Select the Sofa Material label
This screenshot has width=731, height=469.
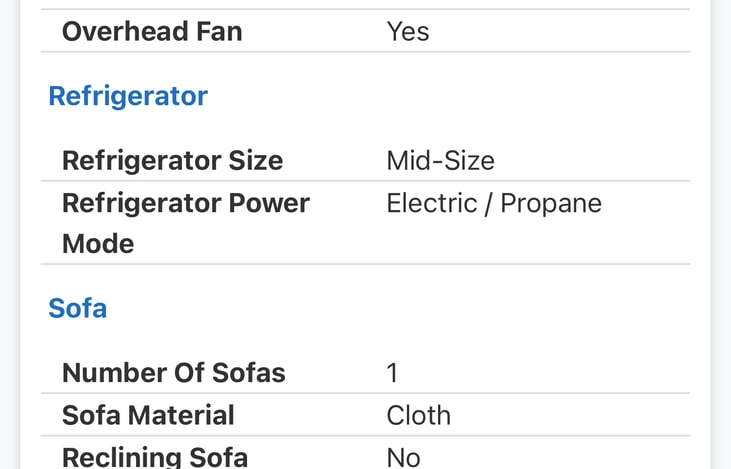pyautogui.click(x=148, y=415)
